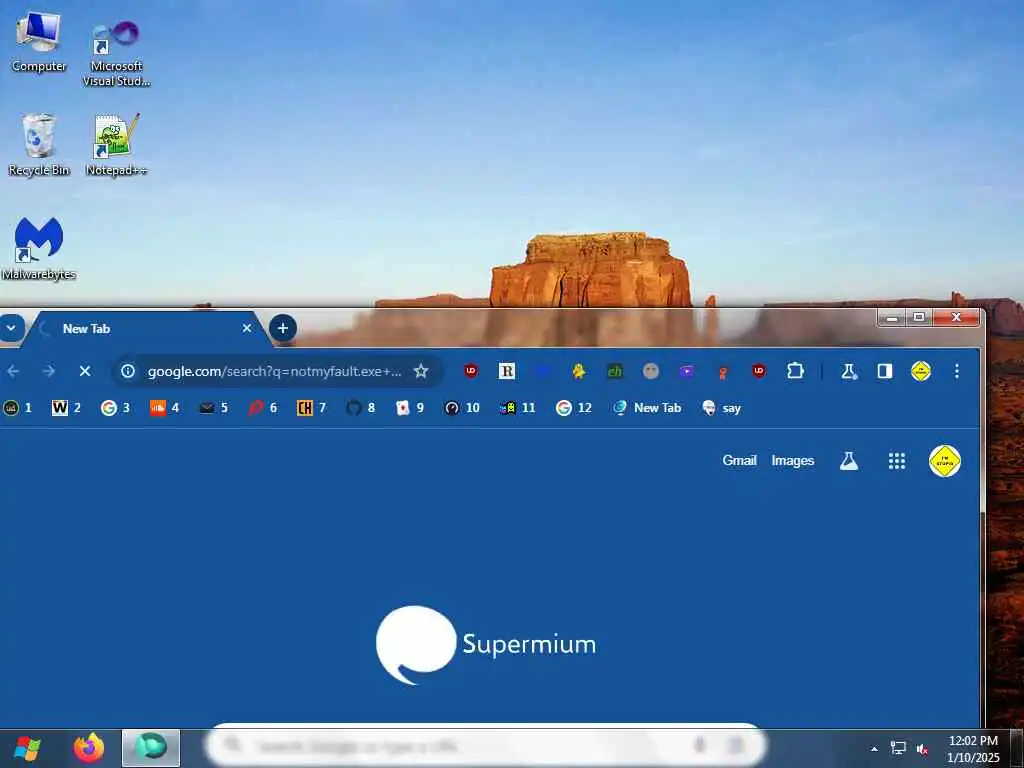Open the Recycle Bin
The height and width of the screenshot is (768, 1024).
point(39,144)
